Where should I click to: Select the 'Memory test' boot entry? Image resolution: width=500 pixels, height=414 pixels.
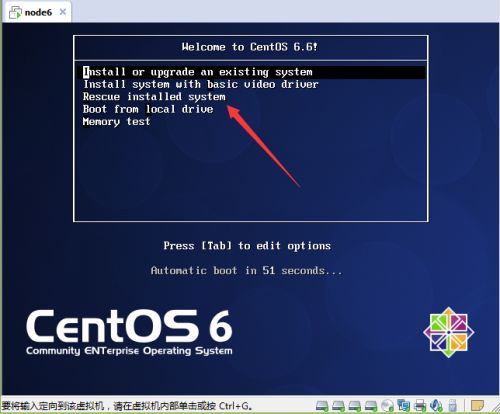116,122
